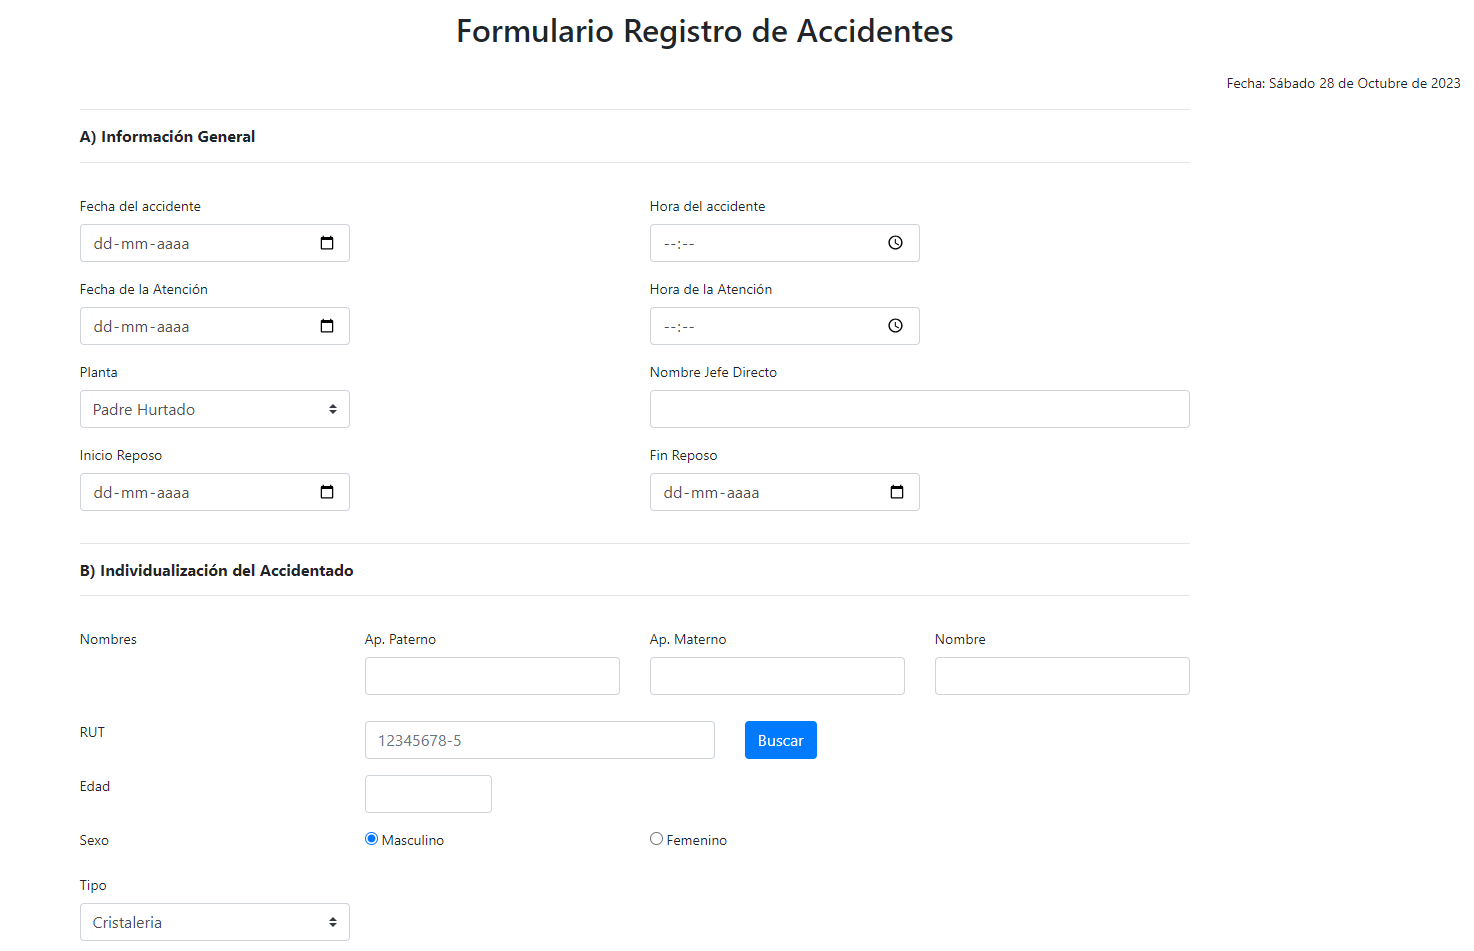Image resolution: width=1474 pixels, height=951 pixels.
Task: Select the Masculino radio button
Action: click(371, 839)
